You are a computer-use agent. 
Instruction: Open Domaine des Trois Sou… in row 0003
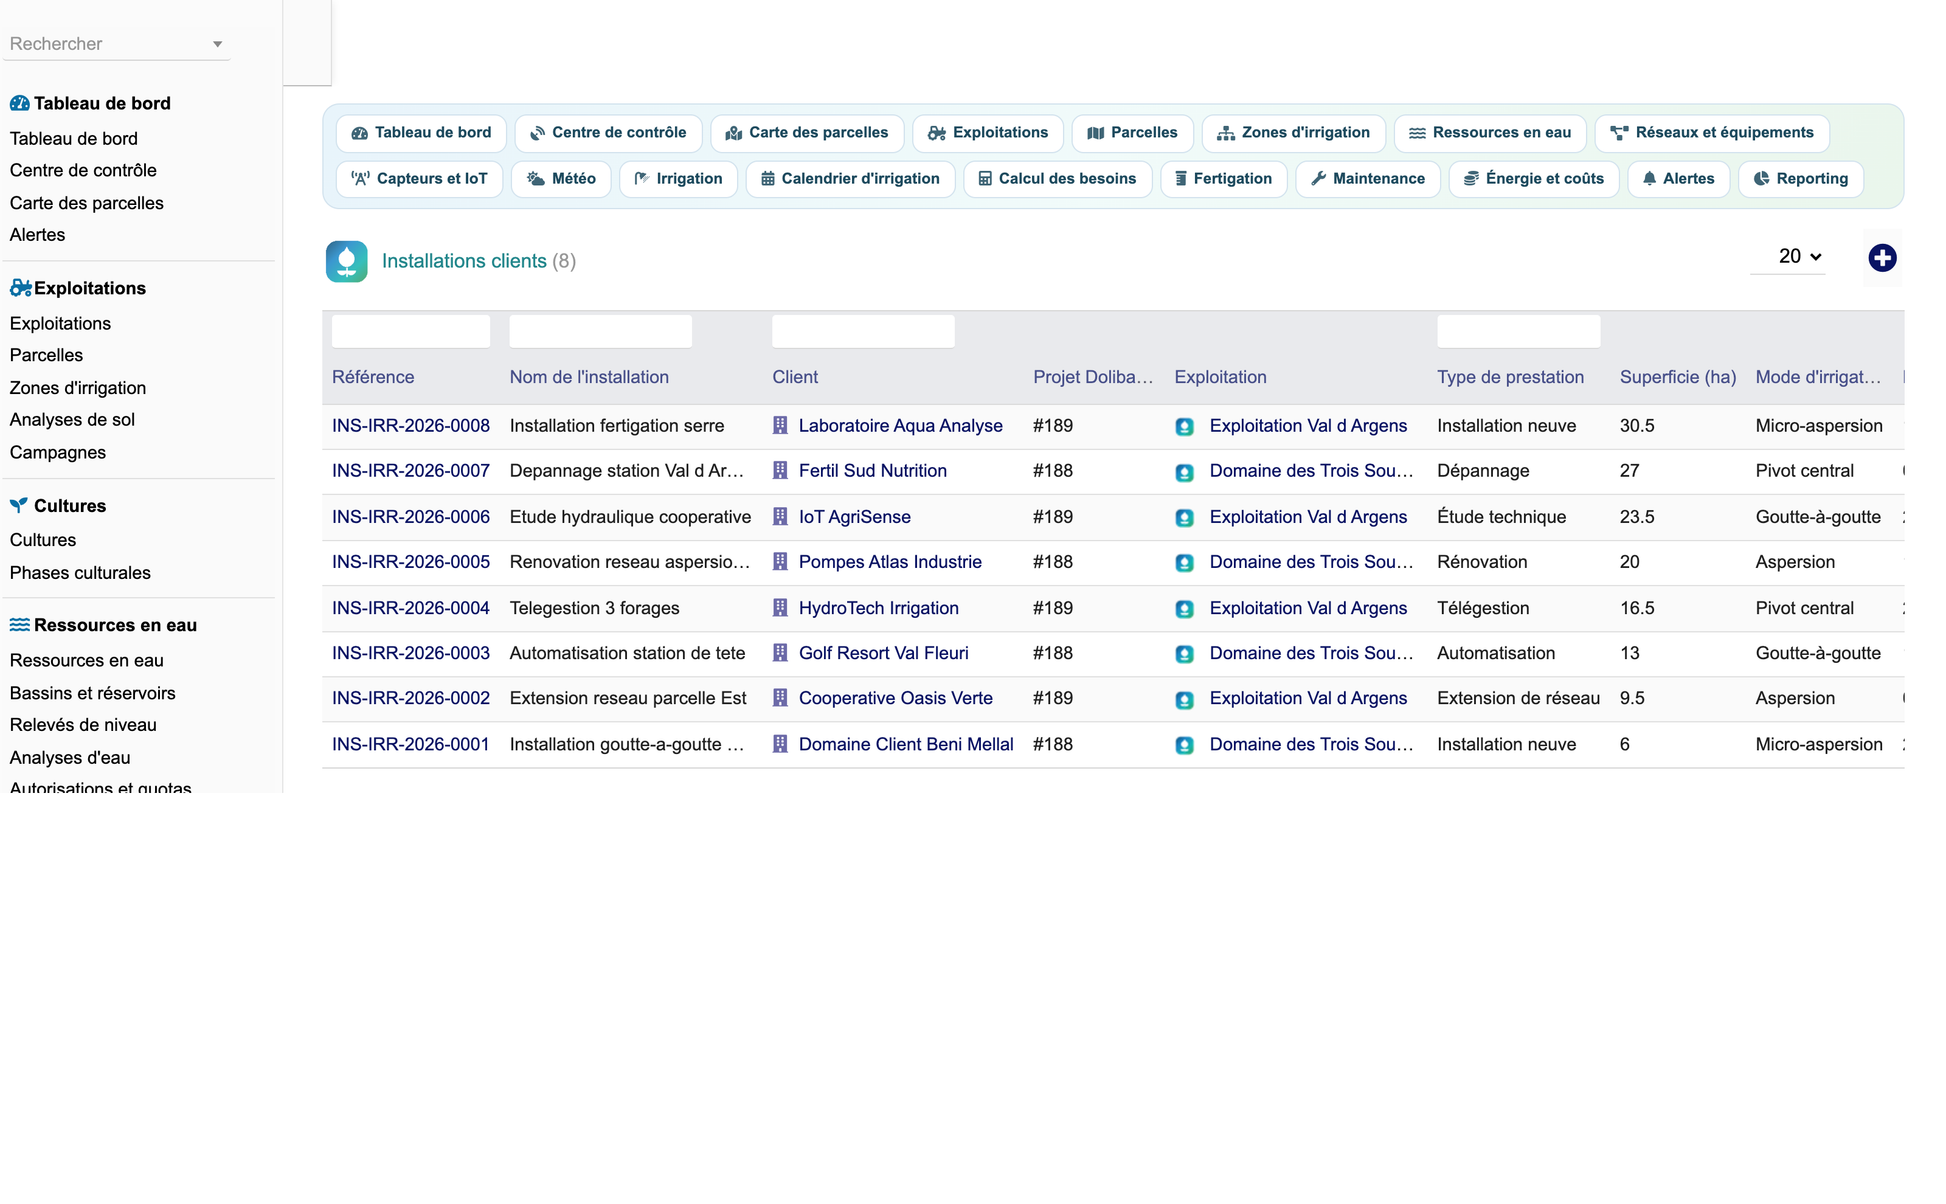pos(1311,653)
